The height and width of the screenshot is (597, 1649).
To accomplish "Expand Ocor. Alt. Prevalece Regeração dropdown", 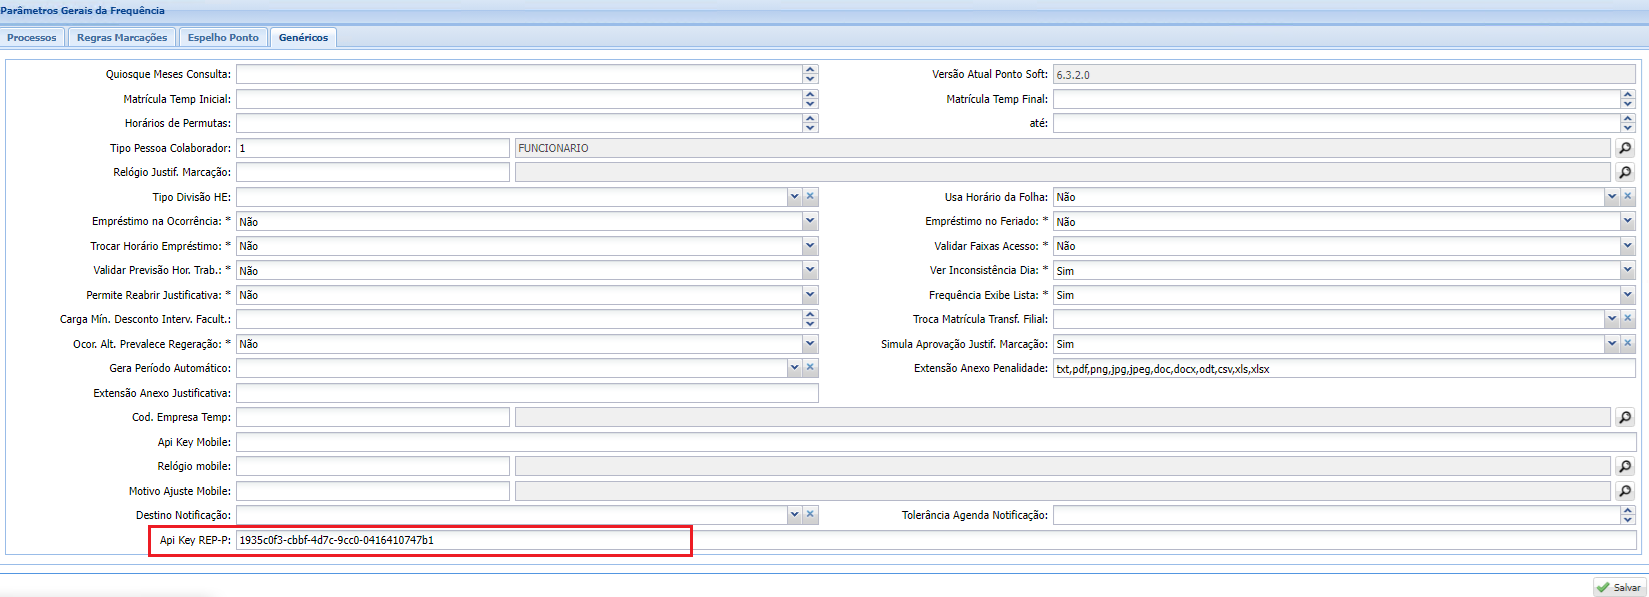I will click(x=810, y=344).
